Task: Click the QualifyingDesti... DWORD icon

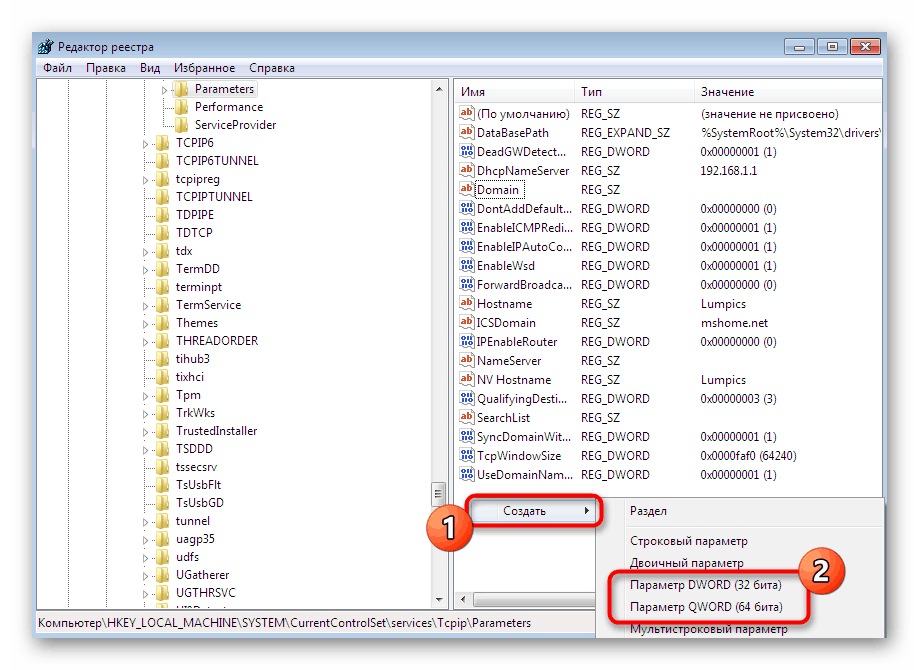Action: pos(467,398)
